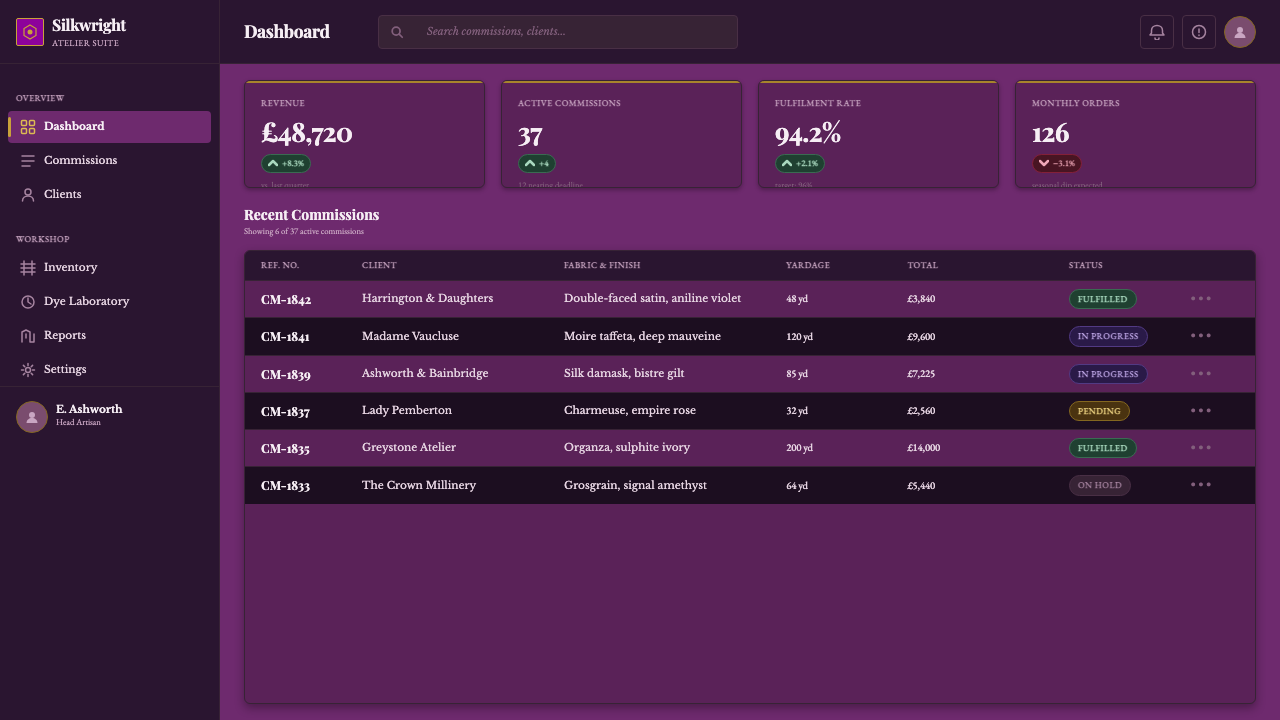Open ellipsis menu for The Crown Millinery

[1201, 485]
